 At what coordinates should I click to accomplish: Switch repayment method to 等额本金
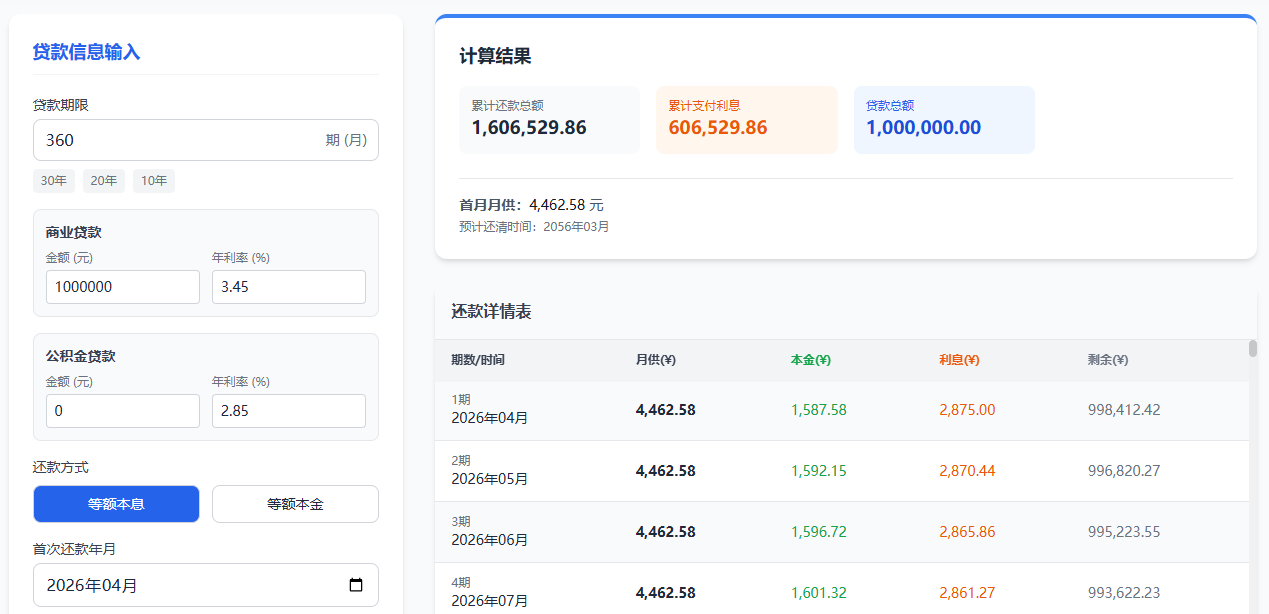[295, 504]
